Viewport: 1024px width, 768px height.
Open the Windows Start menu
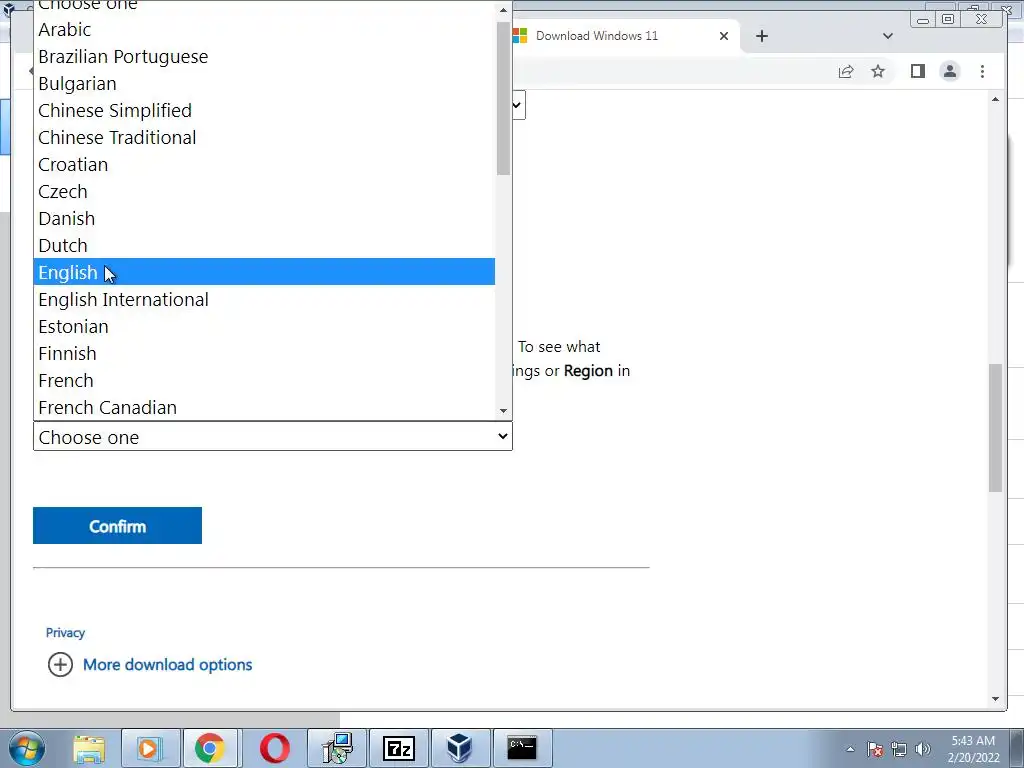(x=28, y=748)
